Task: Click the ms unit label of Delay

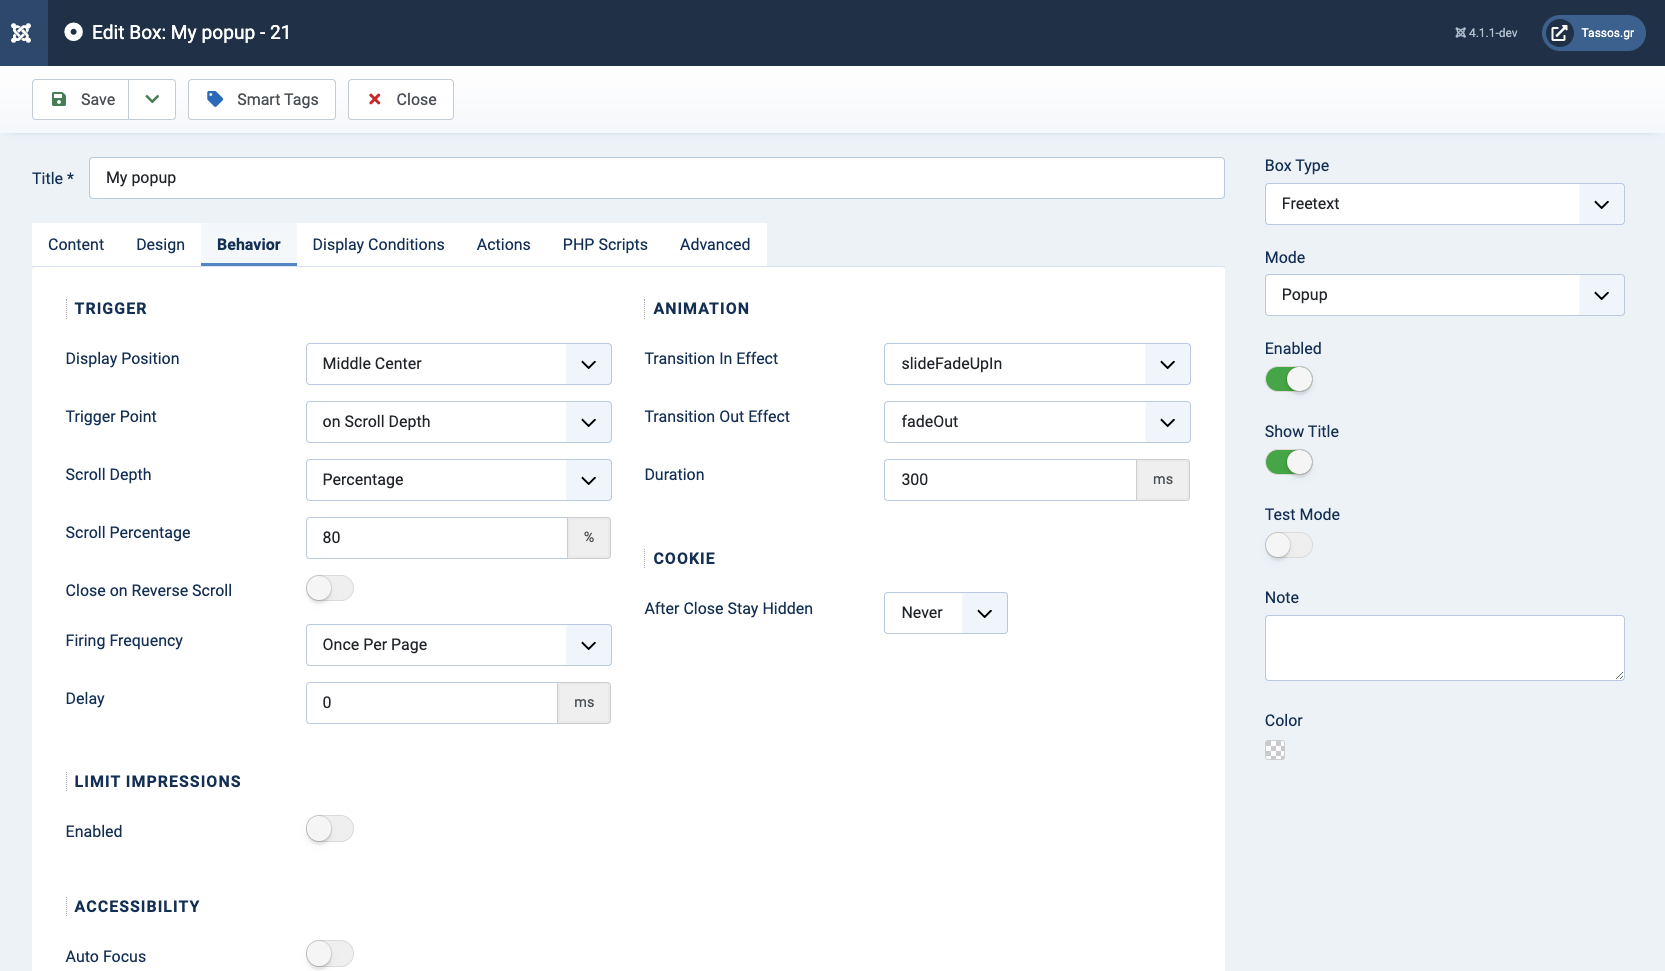Action: click(584, 703)
